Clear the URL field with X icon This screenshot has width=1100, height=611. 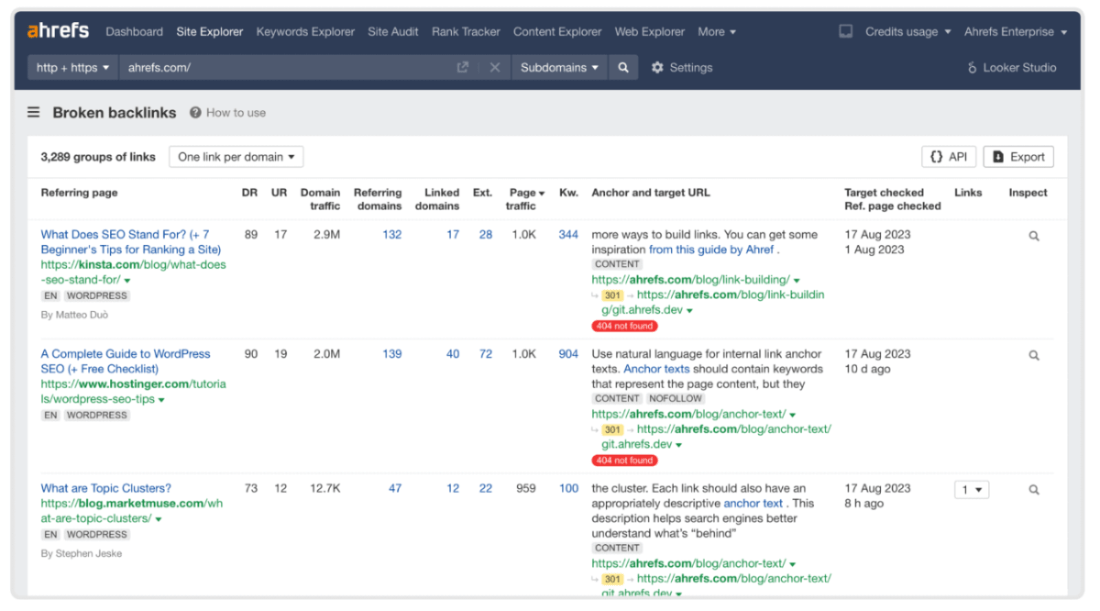(495, 67)
